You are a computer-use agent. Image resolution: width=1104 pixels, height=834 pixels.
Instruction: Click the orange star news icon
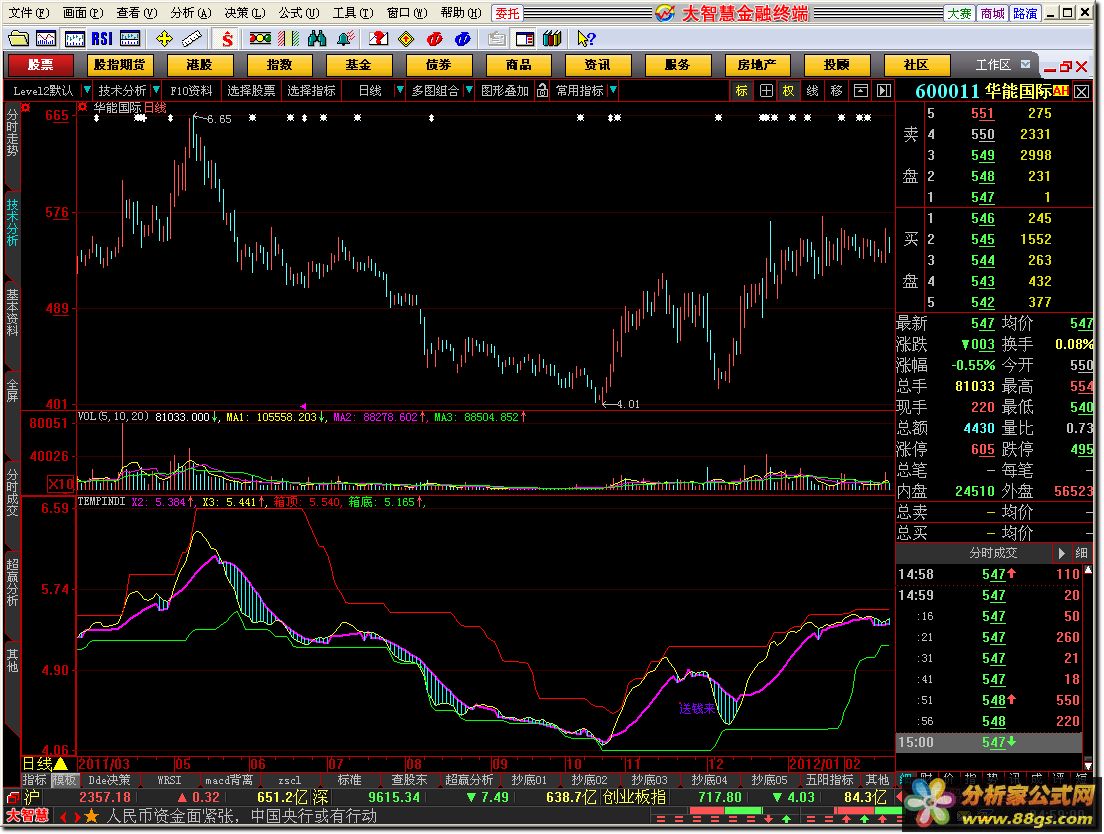pyautogui.click(x=92, y=816)
